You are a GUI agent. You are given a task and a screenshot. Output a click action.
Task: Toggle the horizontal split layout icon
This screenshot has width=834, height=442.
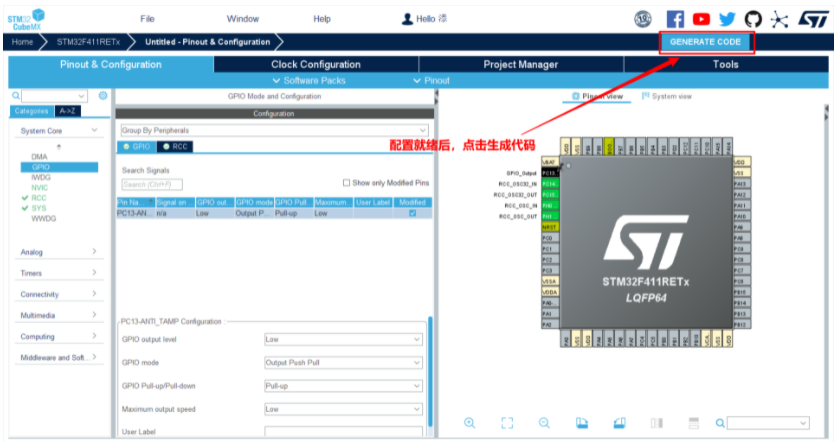coord(694,423)
